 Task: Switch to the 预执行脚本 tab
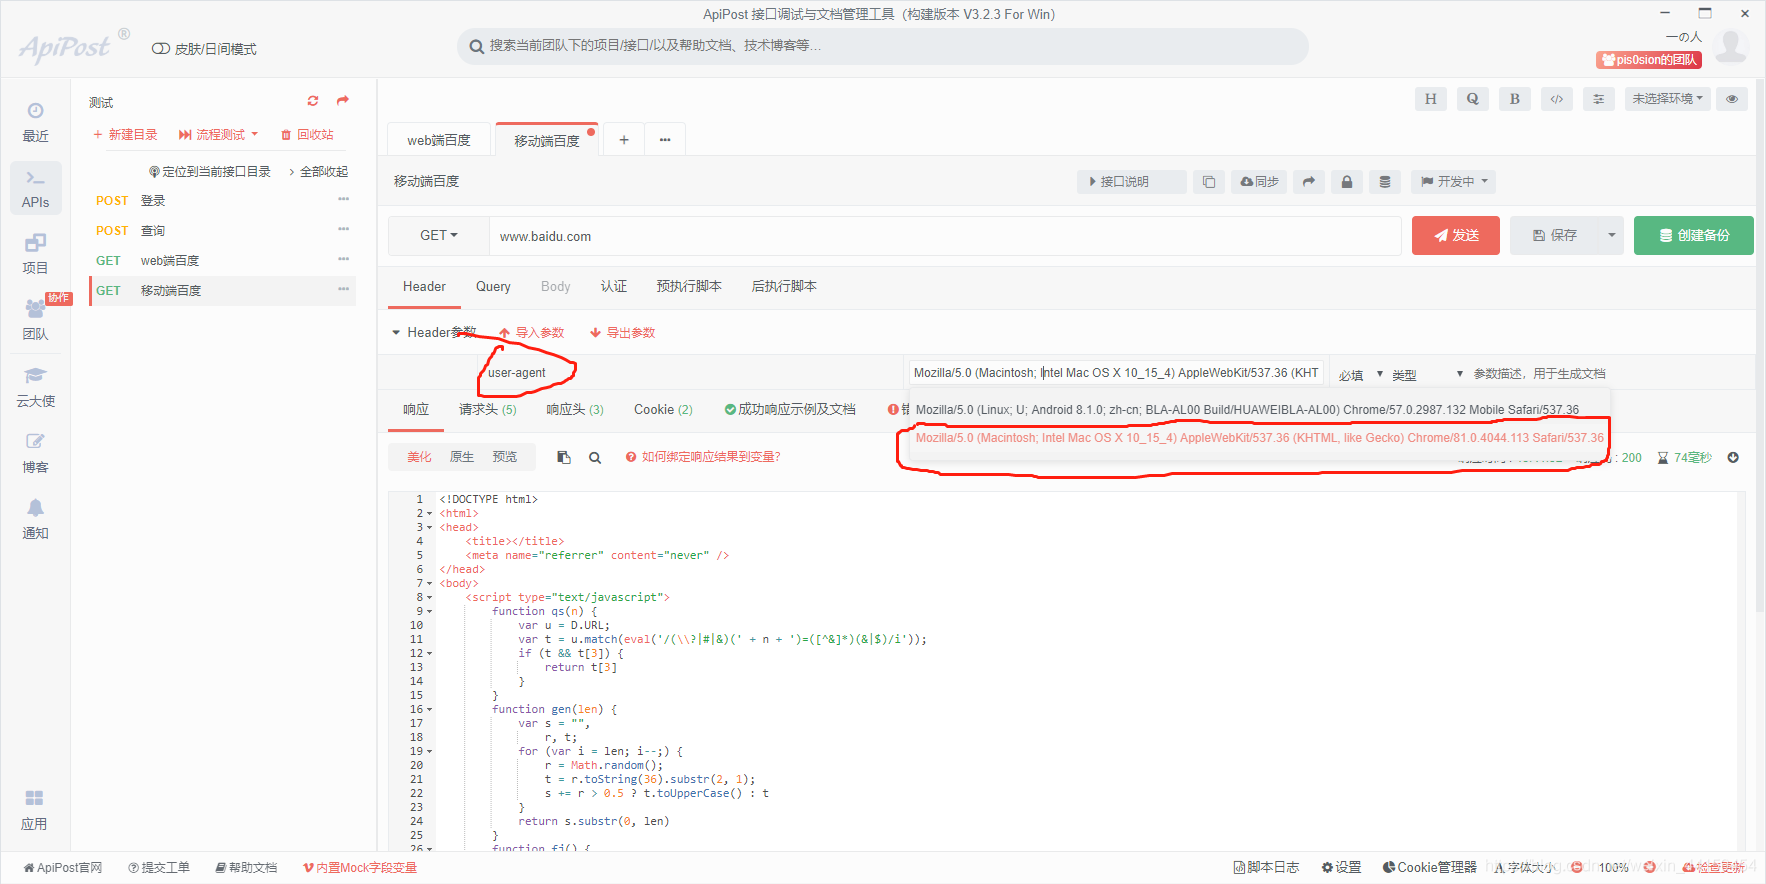click(689, 286)
